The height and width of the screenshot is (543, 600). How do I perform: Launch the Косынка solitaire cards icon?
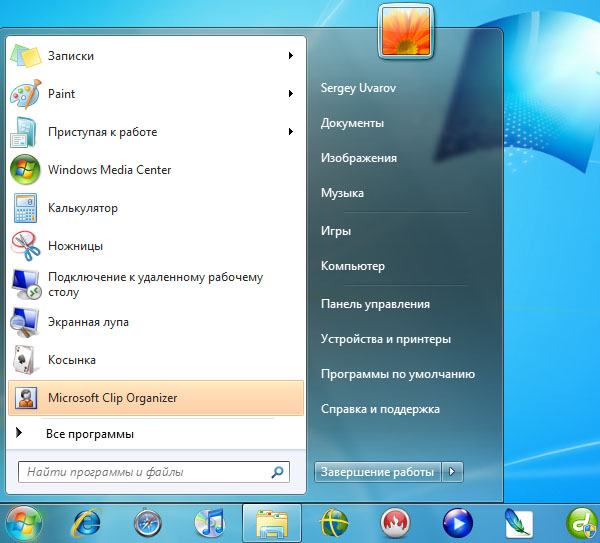(x=25, y=360)
